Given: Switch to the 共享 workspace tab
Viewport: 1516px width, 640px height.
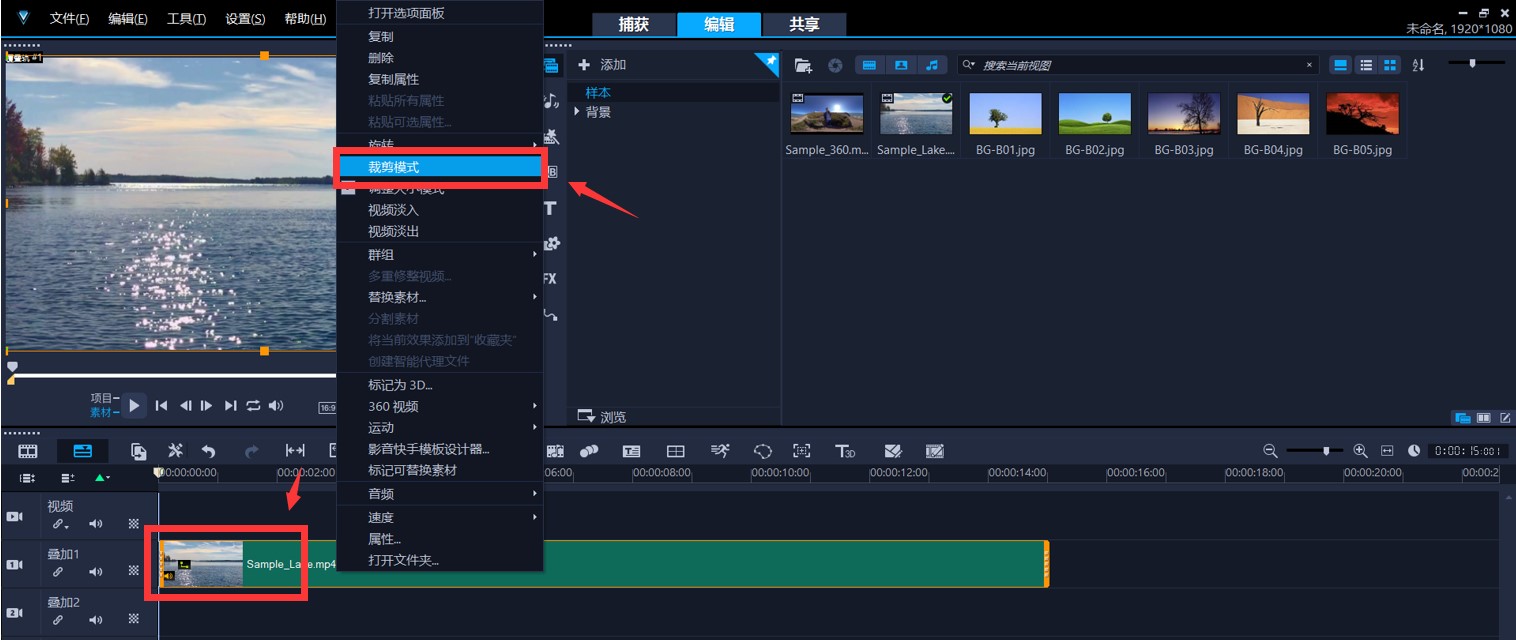Looking at the screenshot, I should click(x=805, y=25).
